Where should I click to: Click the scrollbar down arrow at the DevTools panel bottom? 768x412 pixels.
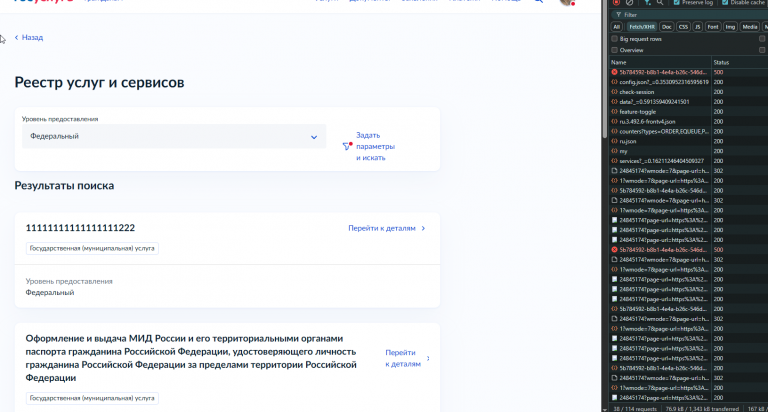coord(605,409)
